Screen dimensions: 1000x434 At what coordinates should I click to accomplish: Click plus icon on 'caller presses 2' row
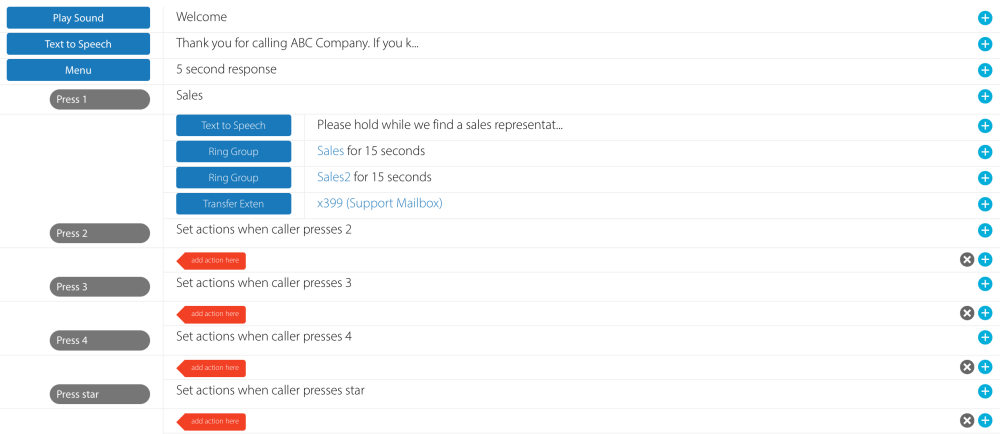click(x=985, y=231)
